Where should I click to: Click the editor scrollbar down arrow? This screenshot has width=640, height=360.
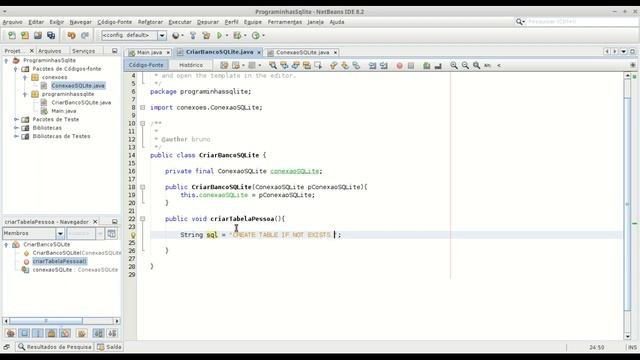tap(628, 336)
